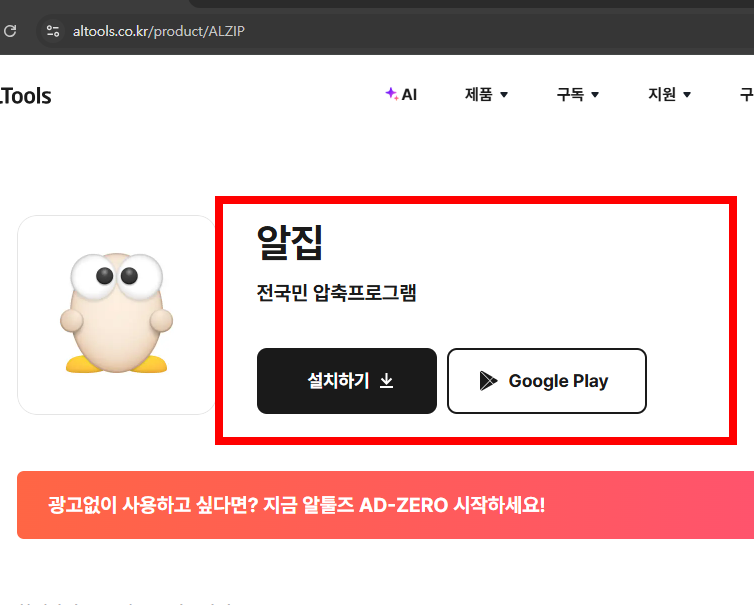
Task: Expand the 지원 dropdown arrow
Action: click(x=687, y=95)
